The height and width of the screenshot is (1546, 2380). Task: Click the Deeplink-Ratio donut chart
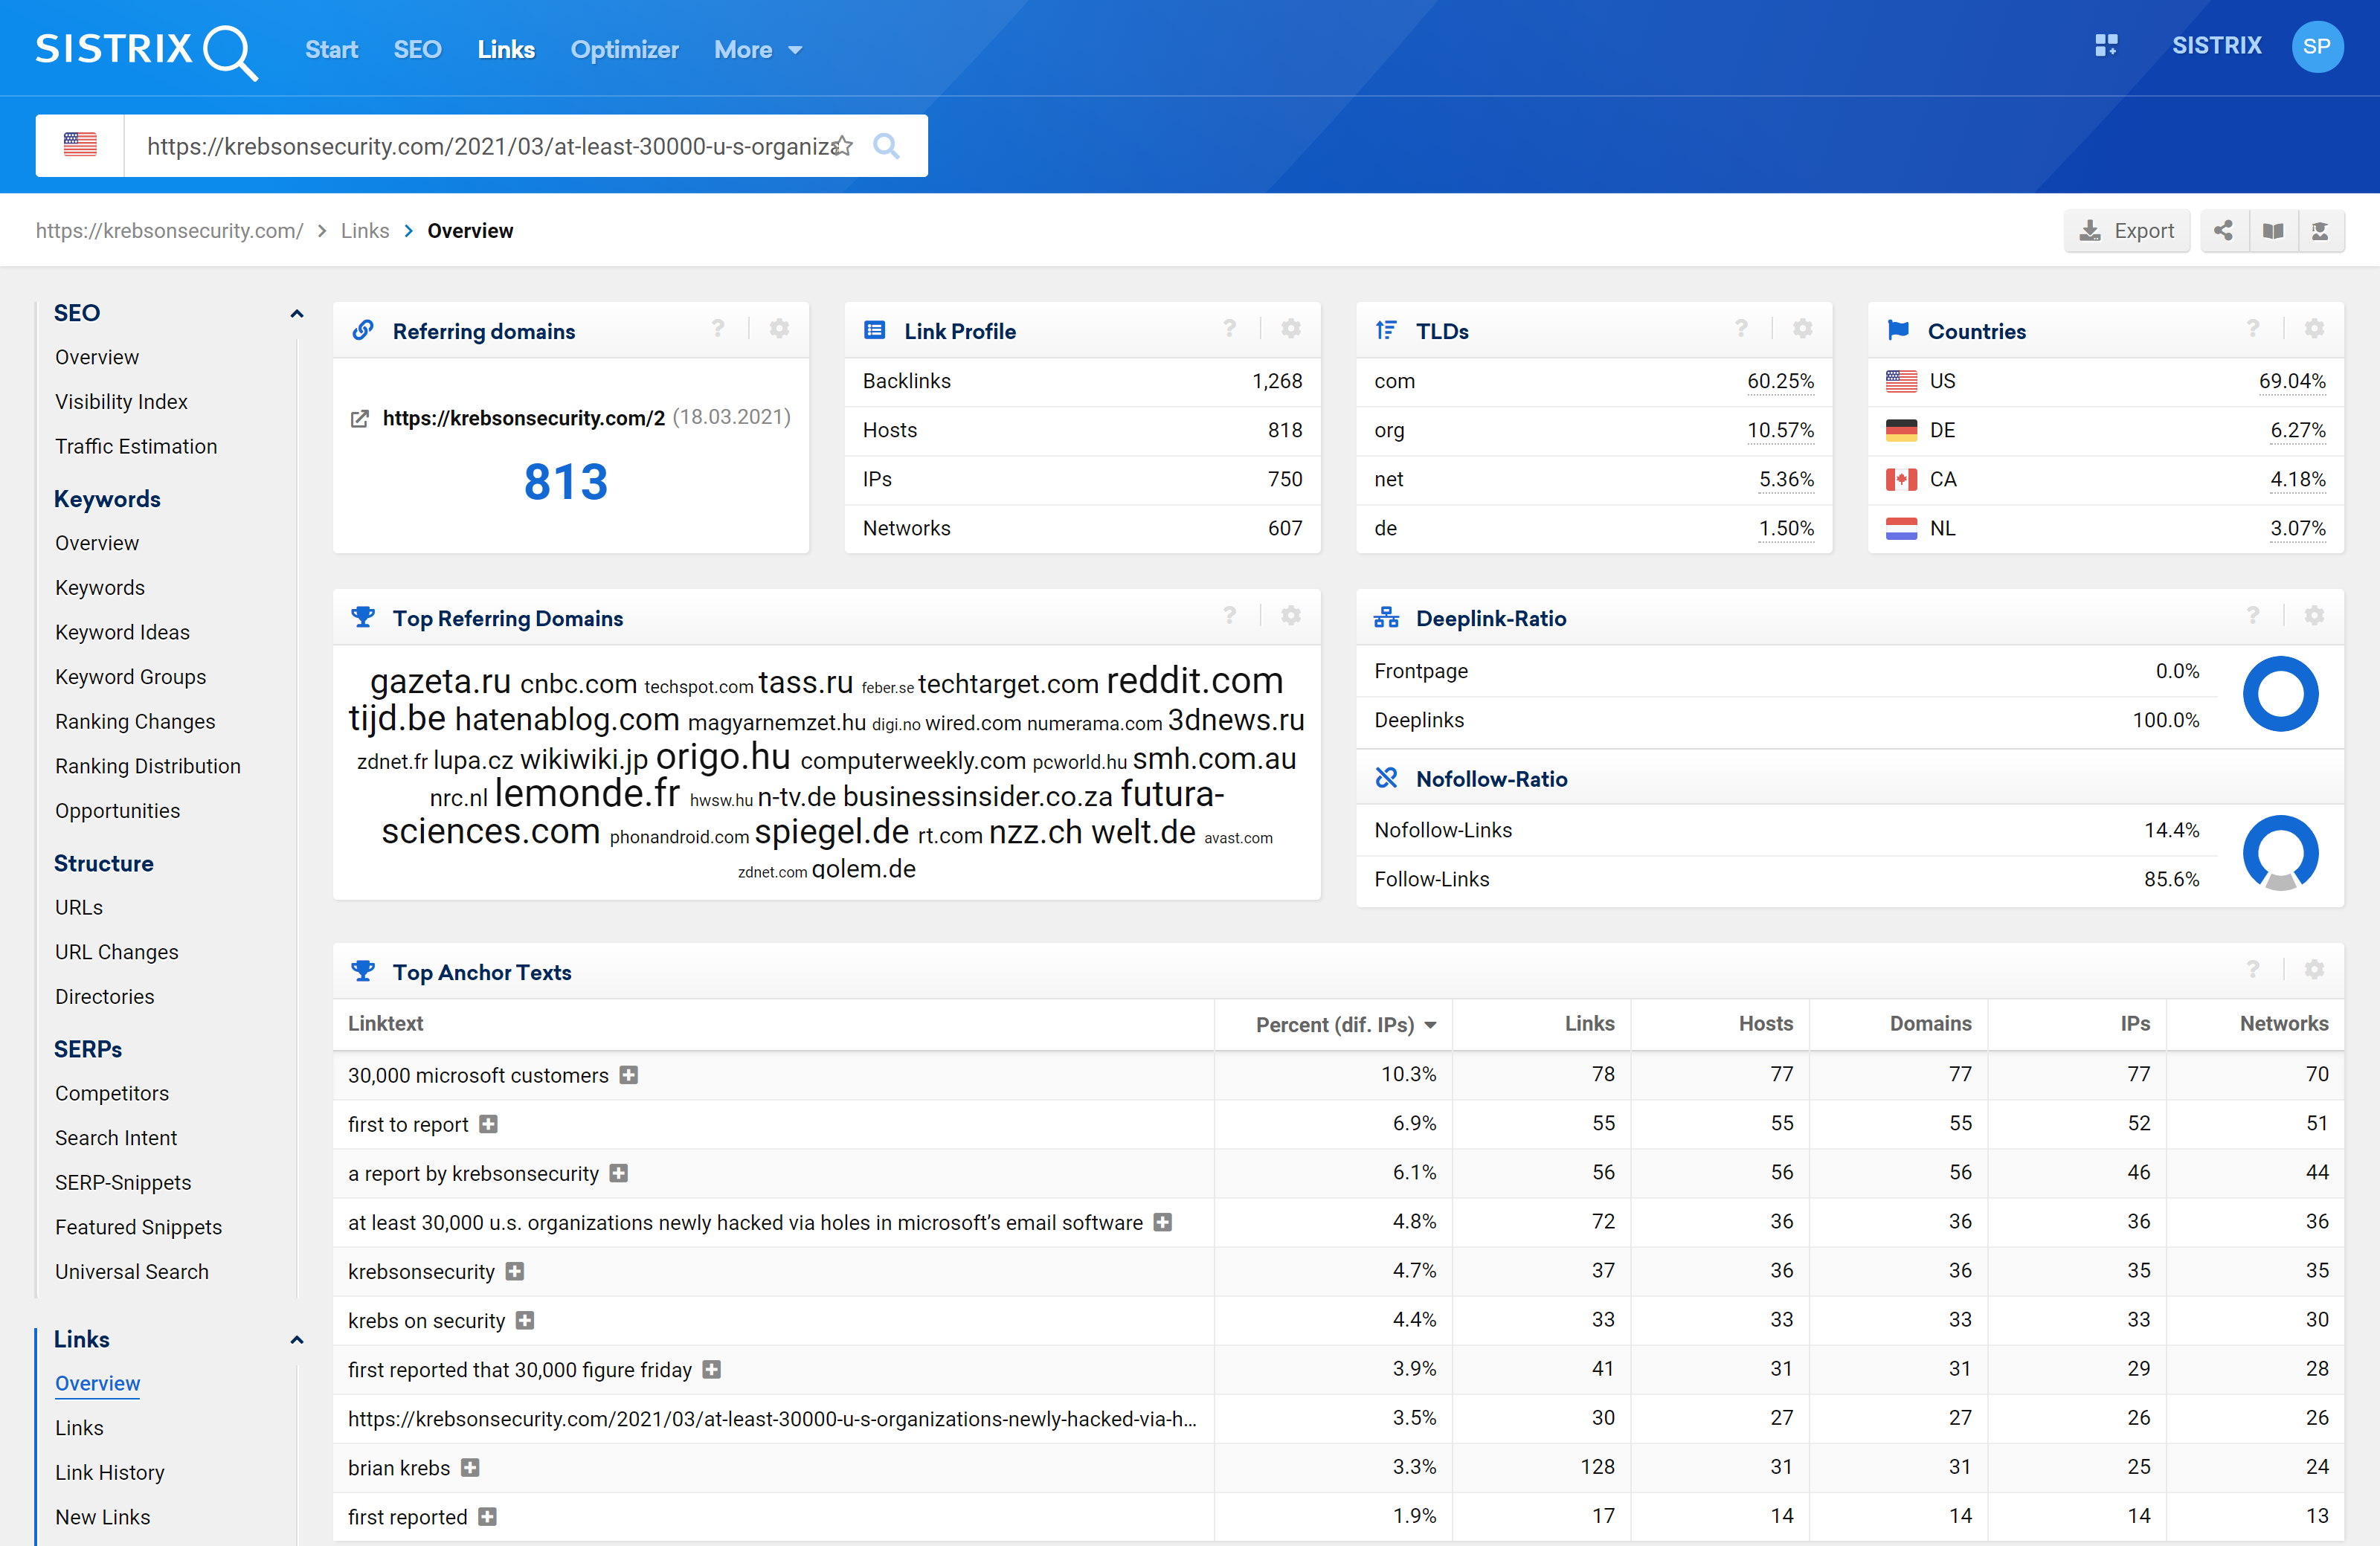pos(2280,694)
